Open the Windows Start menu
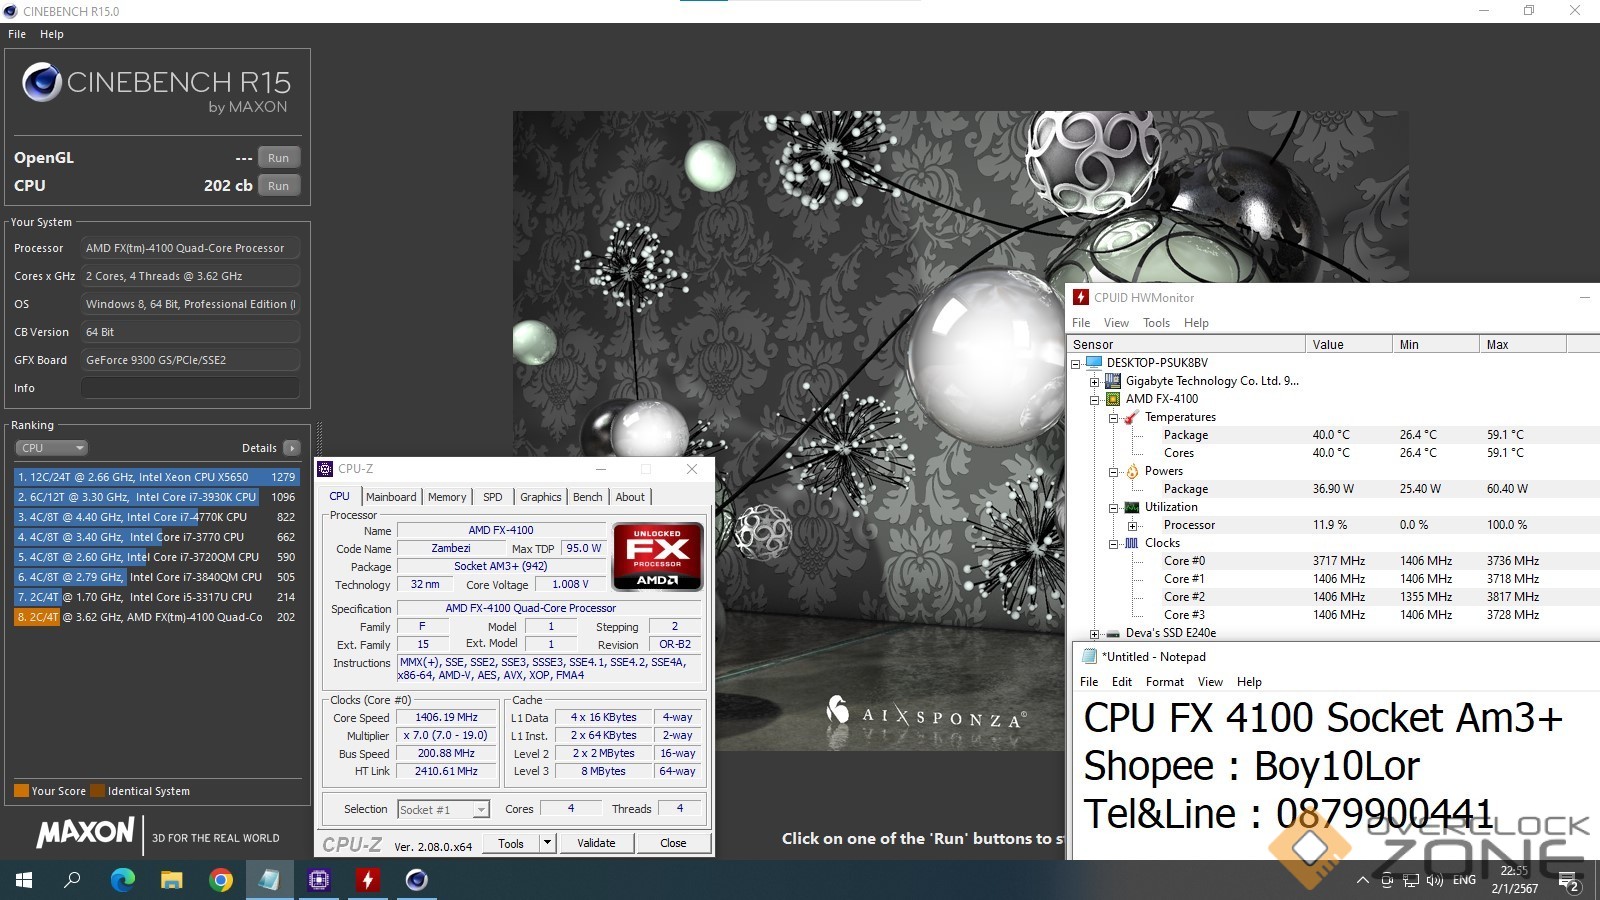The image size is (1600, 900). click(24, 880)
